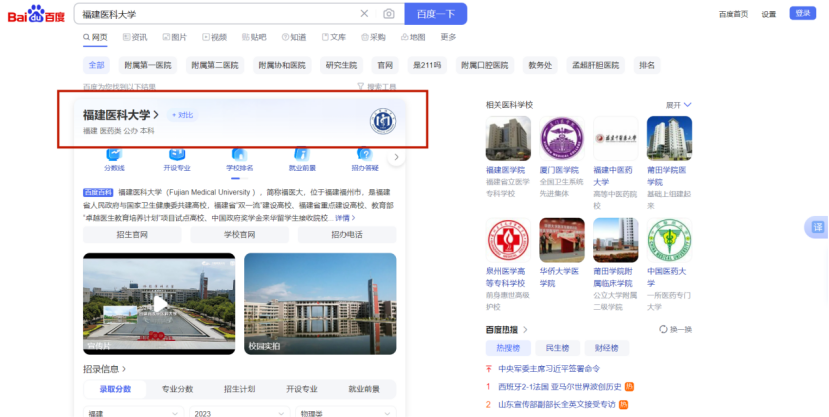This screenshot has height=417, width=829.
Task: Select the 附属第二医院 filter chip
Action: click(x=215, y=66)
